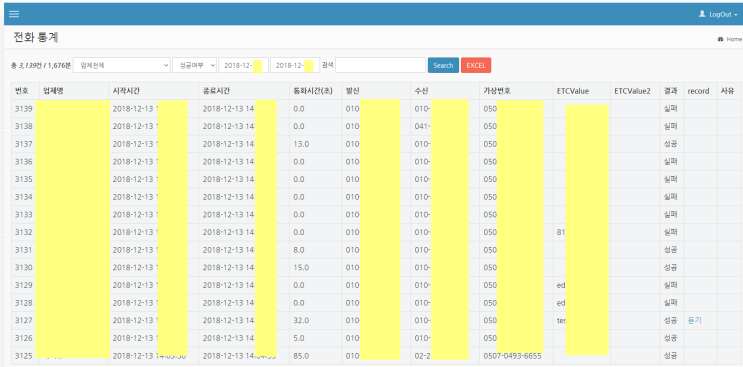Open the hamburger menu icon
The width and height of the screenshot is (743, 367).
pyautogui.click(x=14, y=14)
